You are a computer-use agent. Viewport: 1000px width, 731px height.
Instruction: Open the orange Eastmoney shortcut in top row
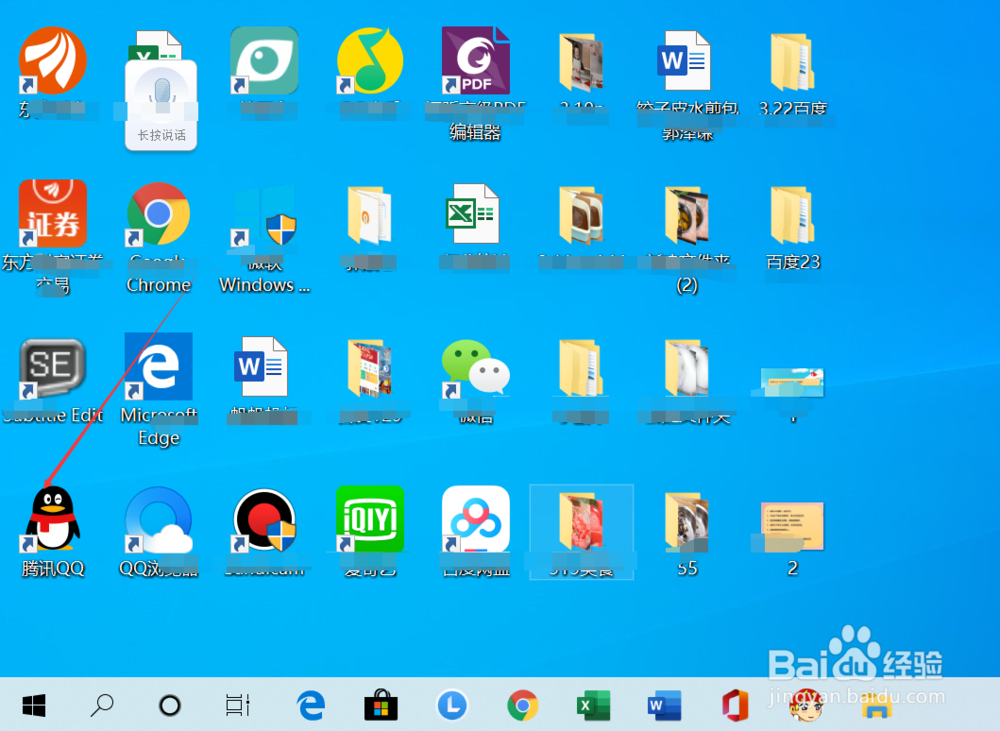point(52,60)
